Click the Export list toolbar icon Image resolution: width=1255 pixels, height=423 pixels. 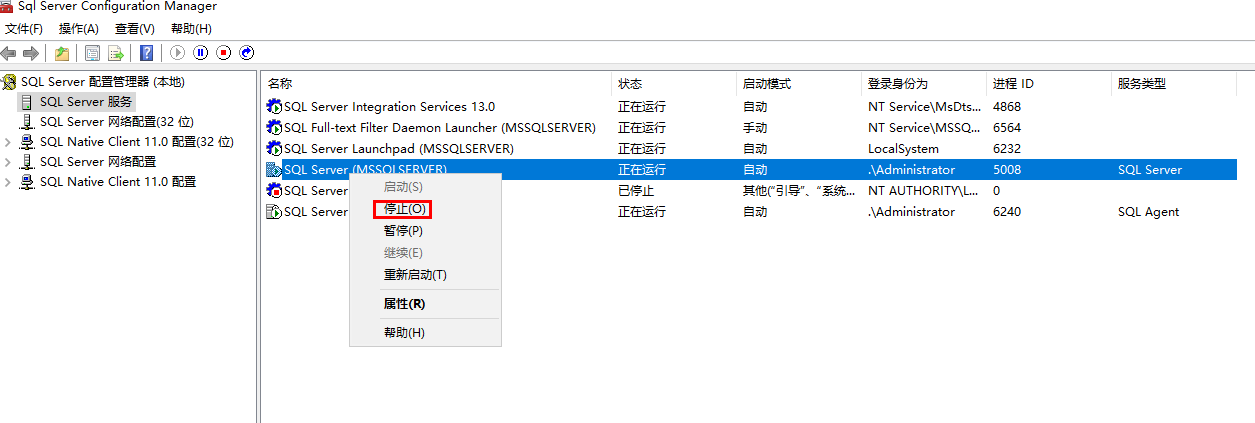116,53
